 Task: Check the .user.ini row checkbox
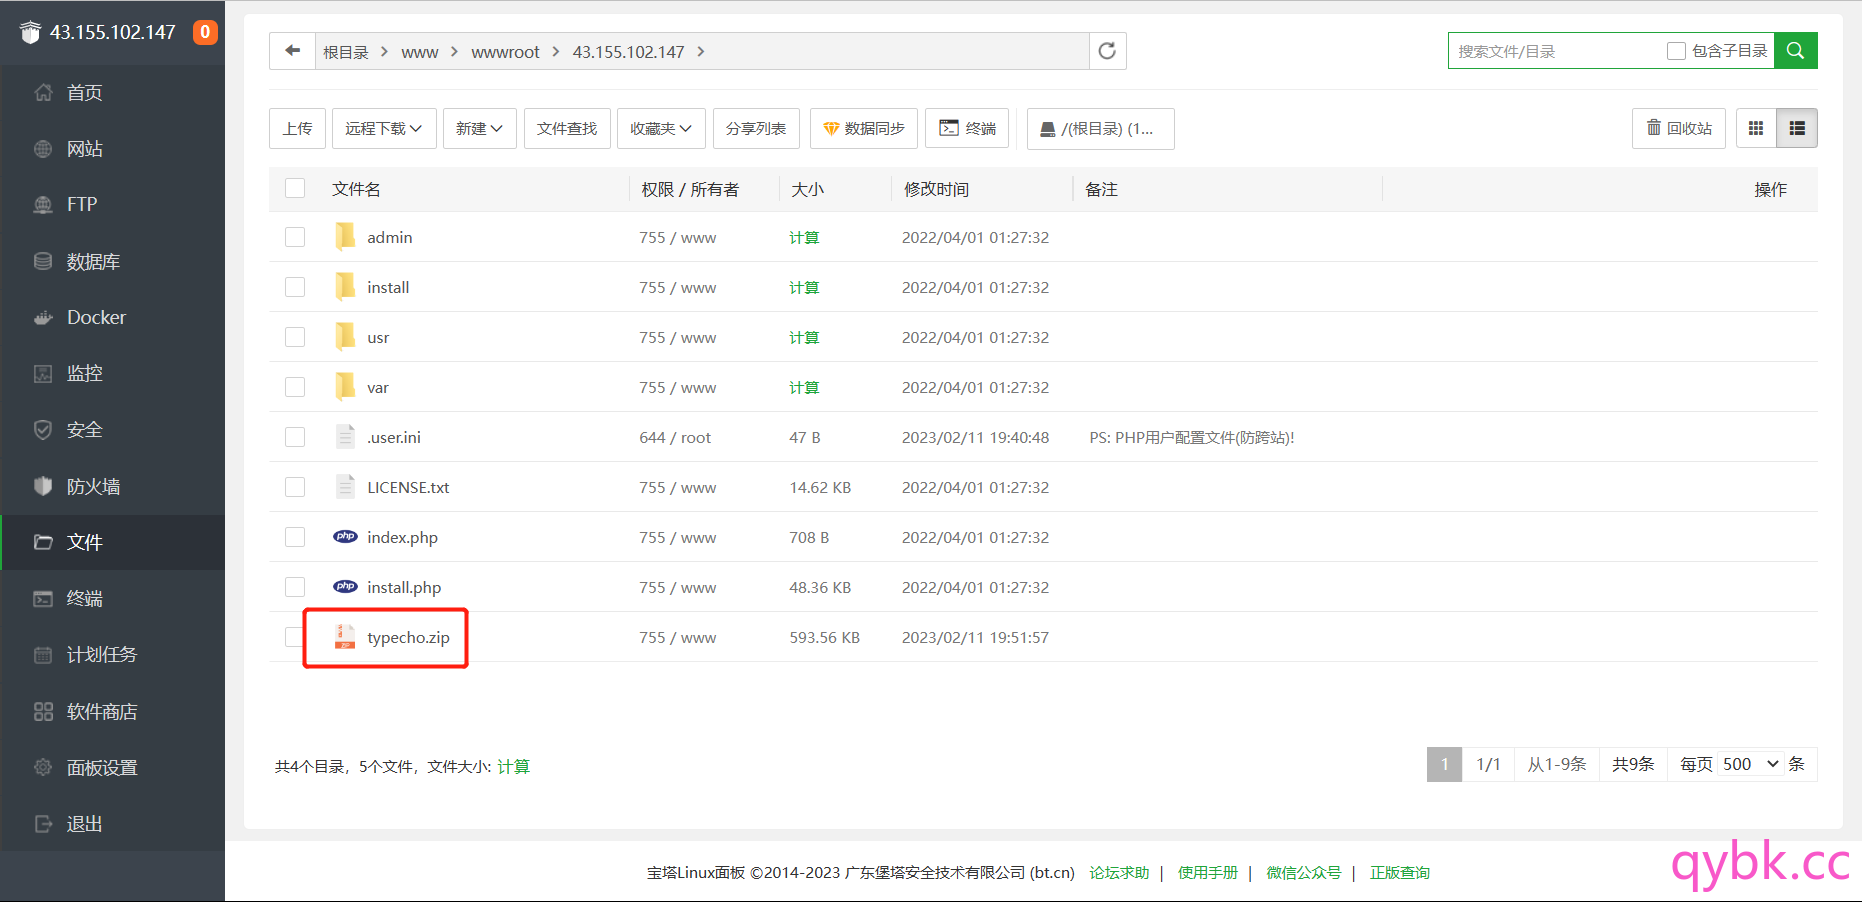point(295,437)
